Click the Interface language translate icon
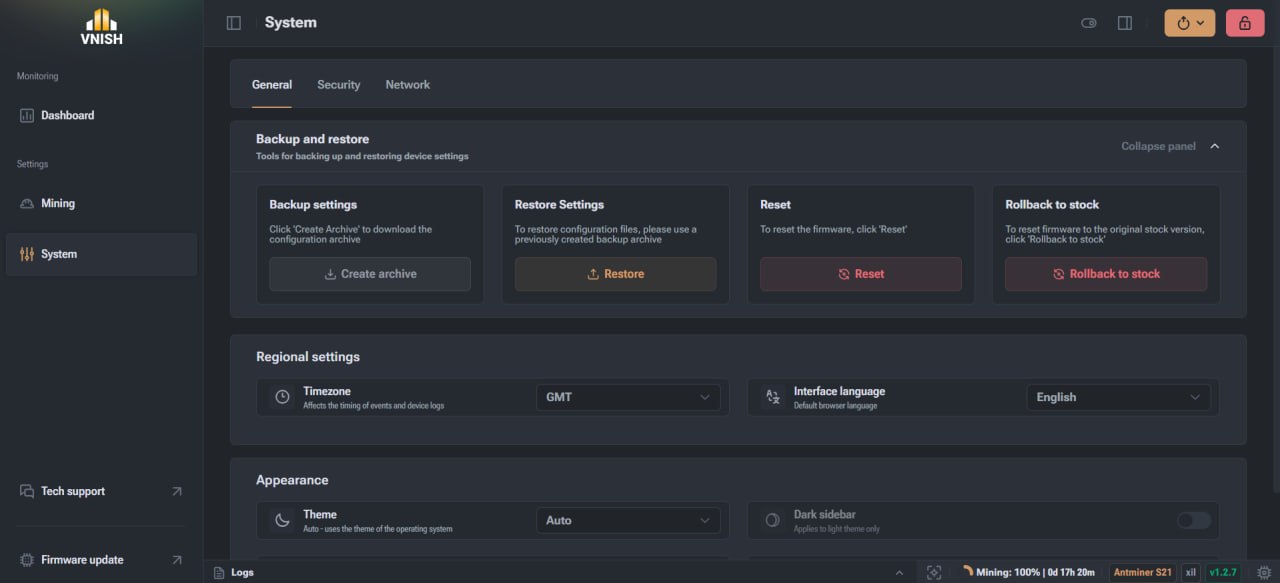 coord(773,398)
